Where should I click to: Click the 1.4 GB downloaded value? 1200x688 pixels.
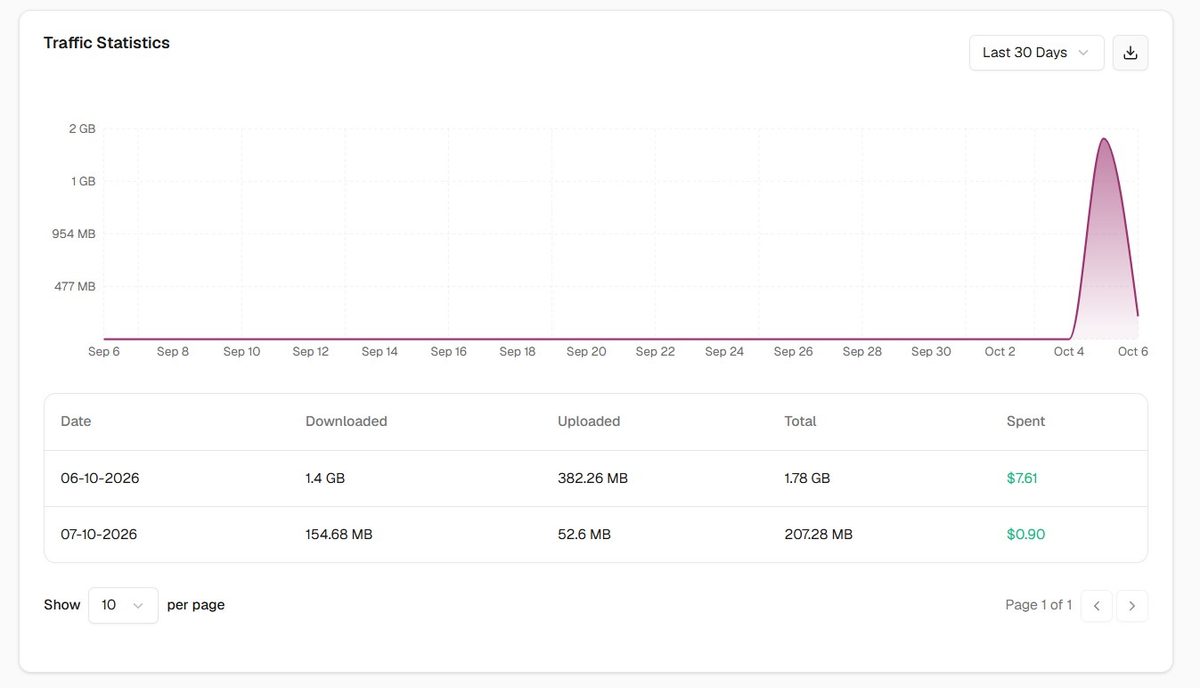click(325, 478)
